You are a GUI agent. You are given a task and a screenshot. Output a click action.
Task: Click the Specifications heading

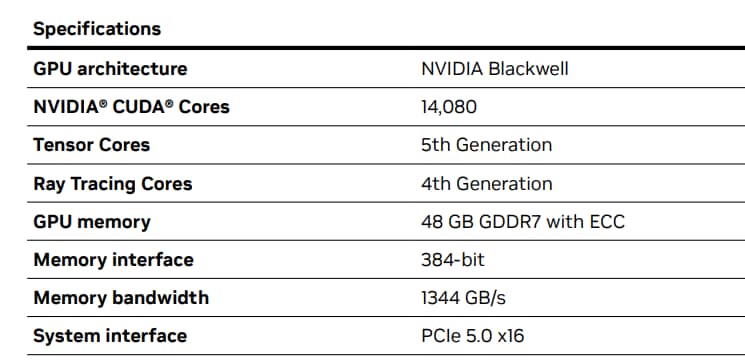(x=97, y=30)
